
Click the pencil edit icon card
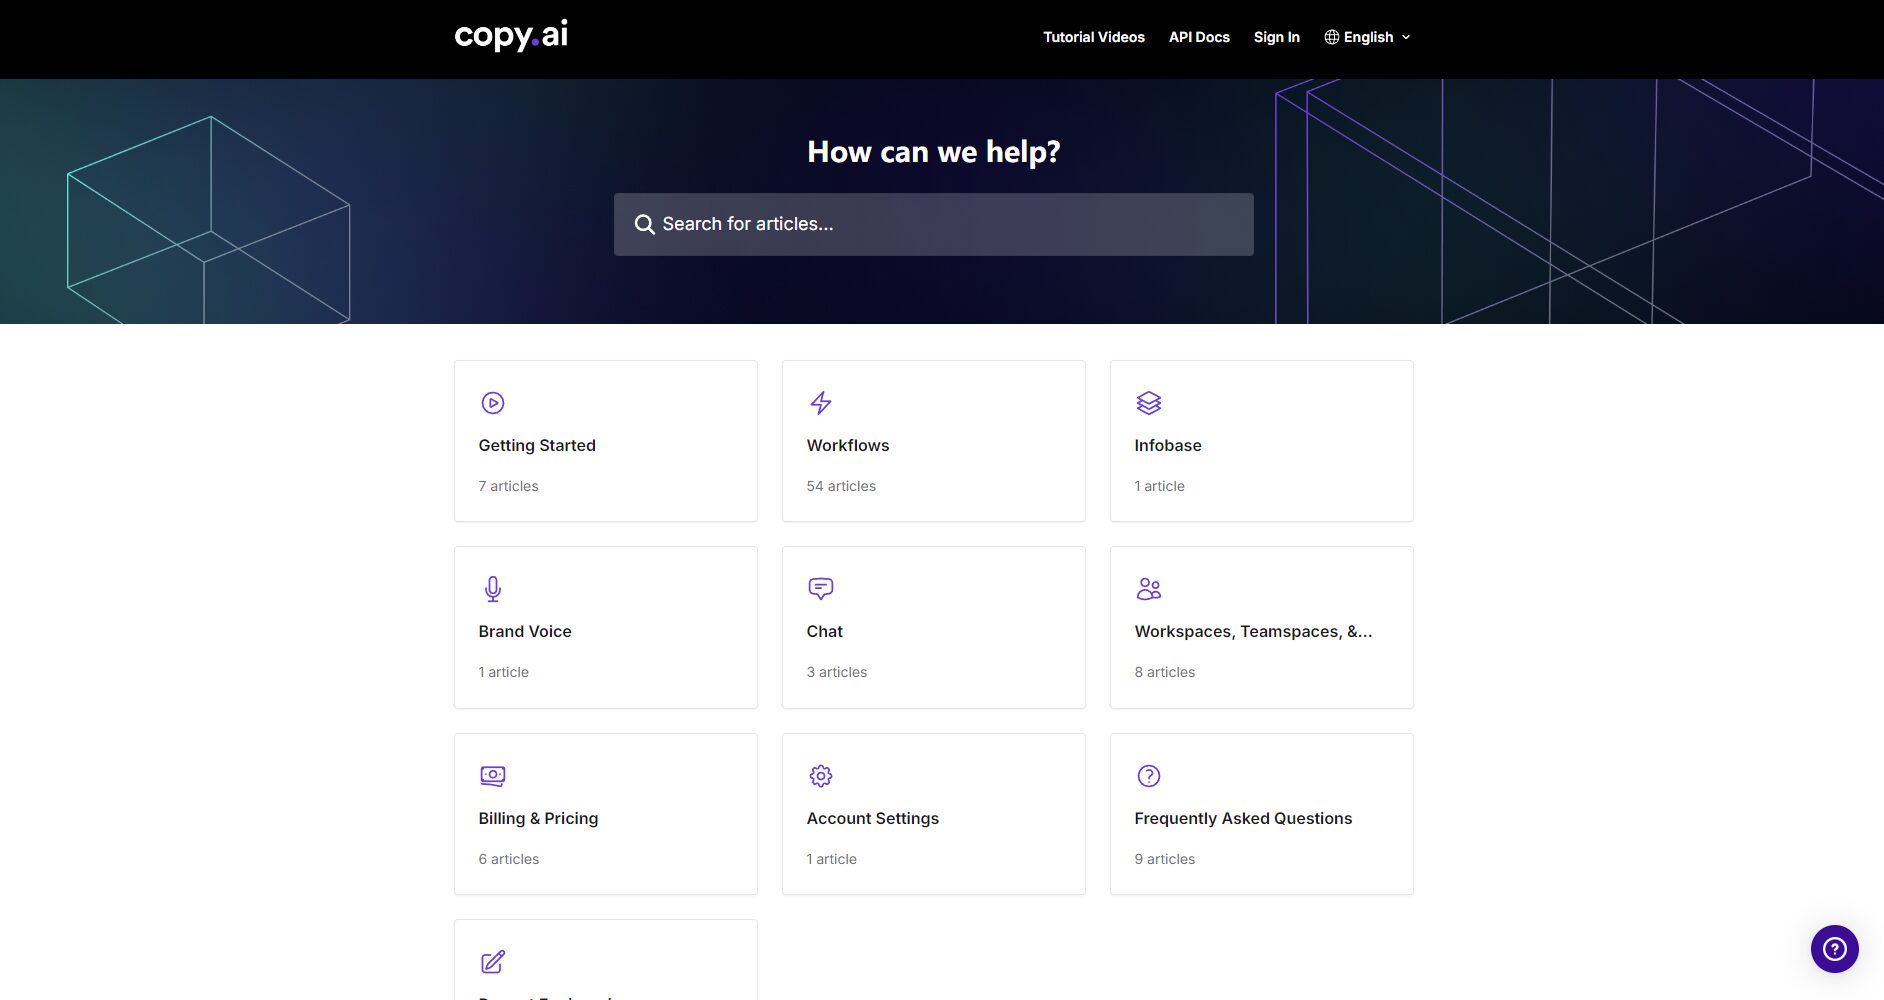click(x=492, y=962)
